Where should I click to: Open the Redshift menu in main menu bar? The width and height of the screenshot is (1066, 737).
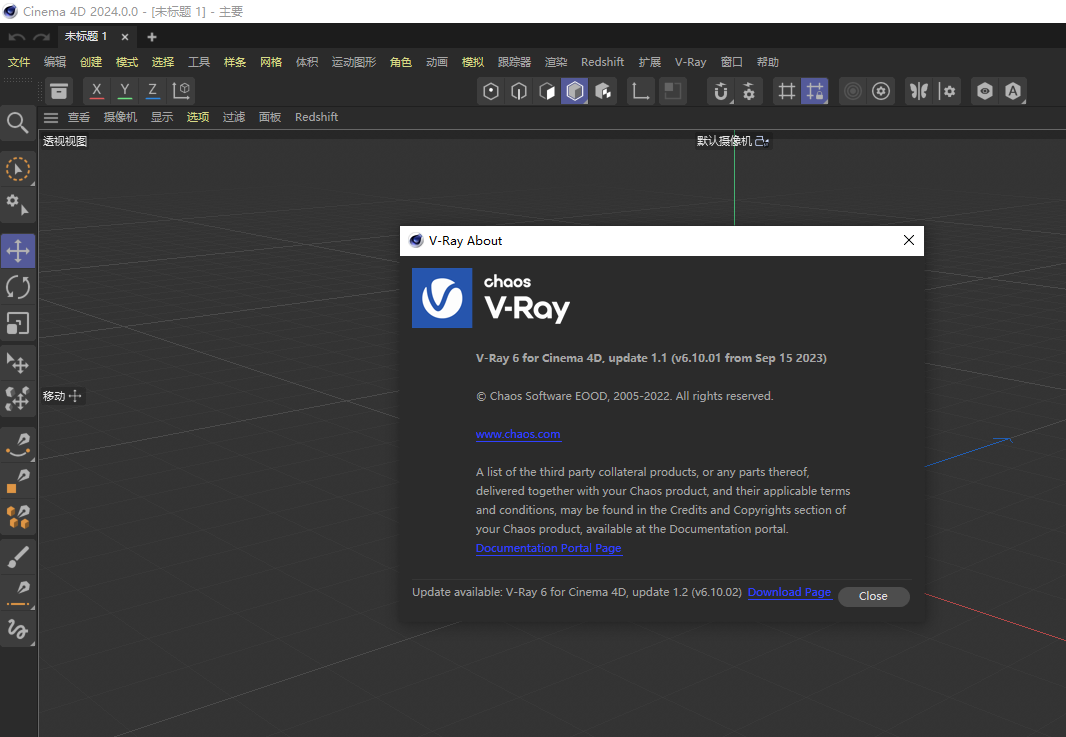[602, 62]
